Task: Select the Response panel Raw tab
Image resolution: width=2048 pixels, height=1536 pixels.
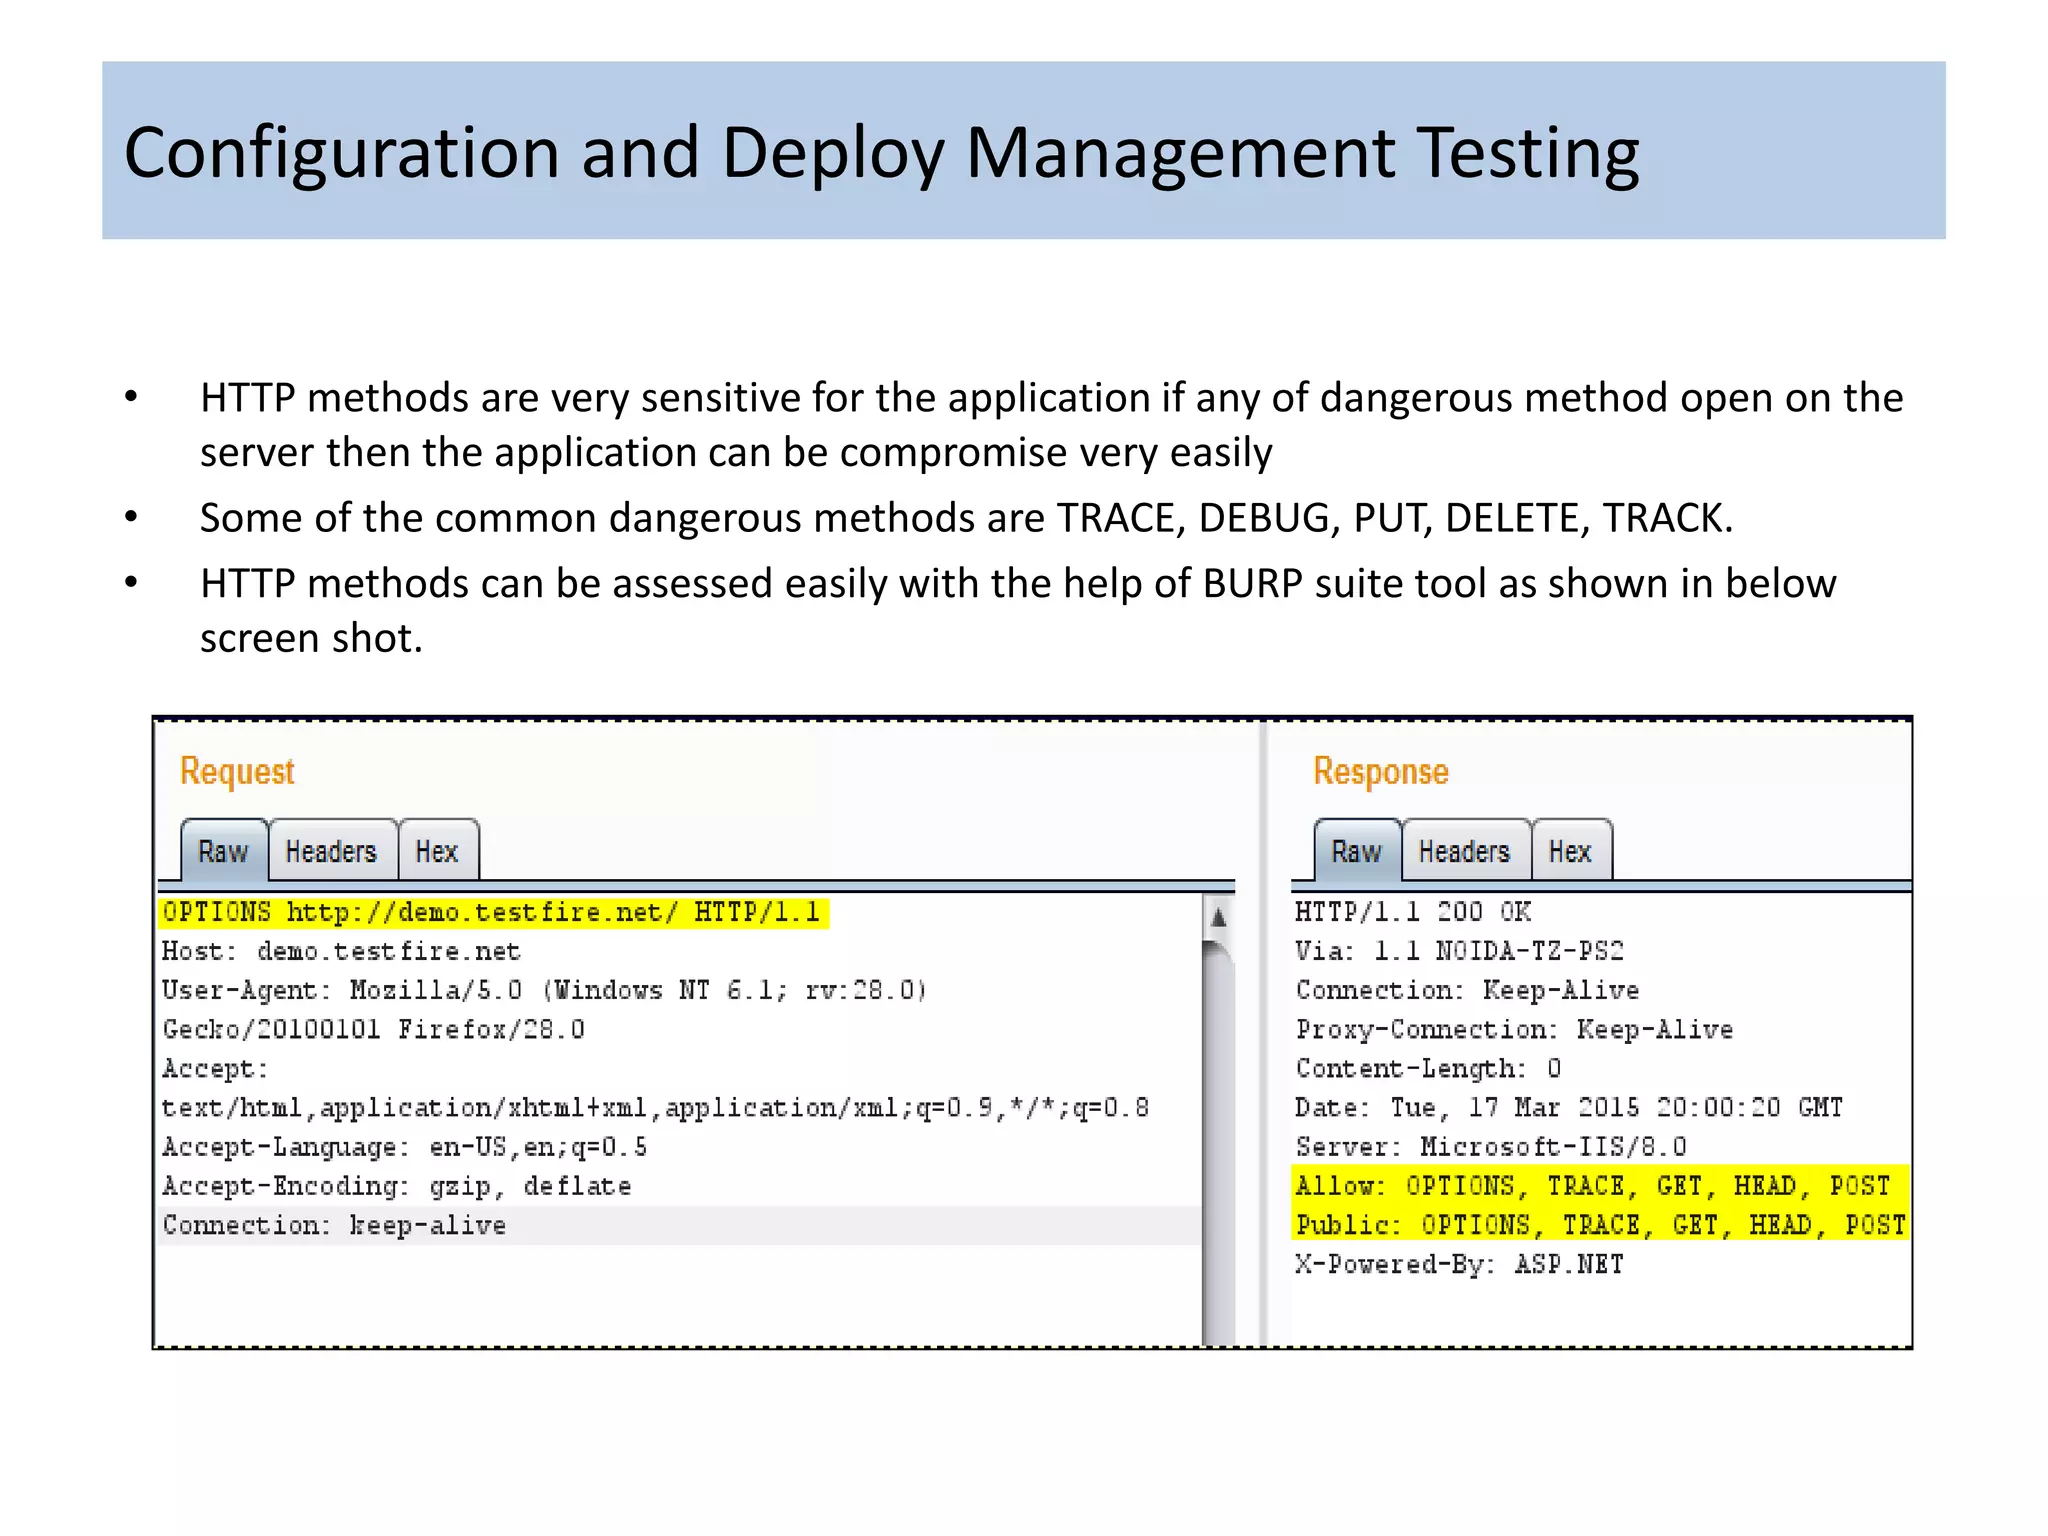Action: [x=1357, y=851]
